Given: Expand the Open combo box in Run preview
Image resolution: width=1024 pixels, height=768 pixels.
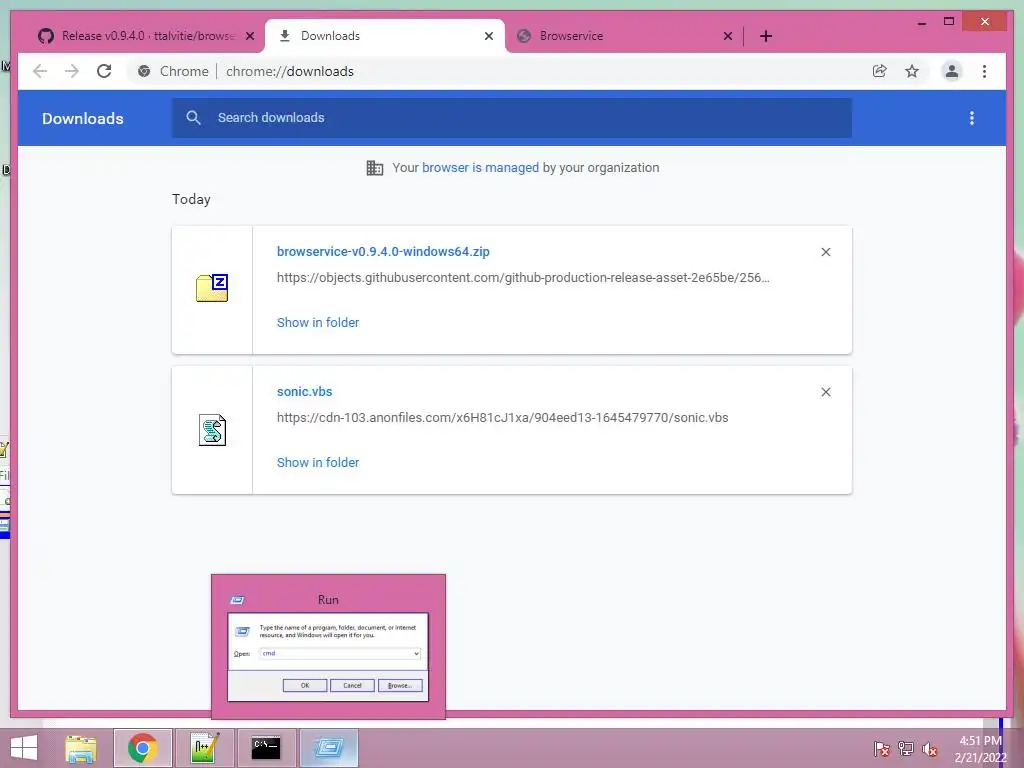Looking at the screenshot, I should (x=416, y=654).
